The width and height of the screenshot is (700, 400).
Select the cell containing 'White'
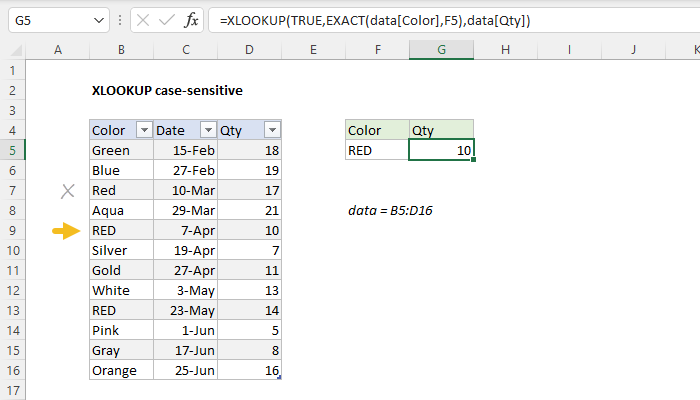click(x=121, y=290)
